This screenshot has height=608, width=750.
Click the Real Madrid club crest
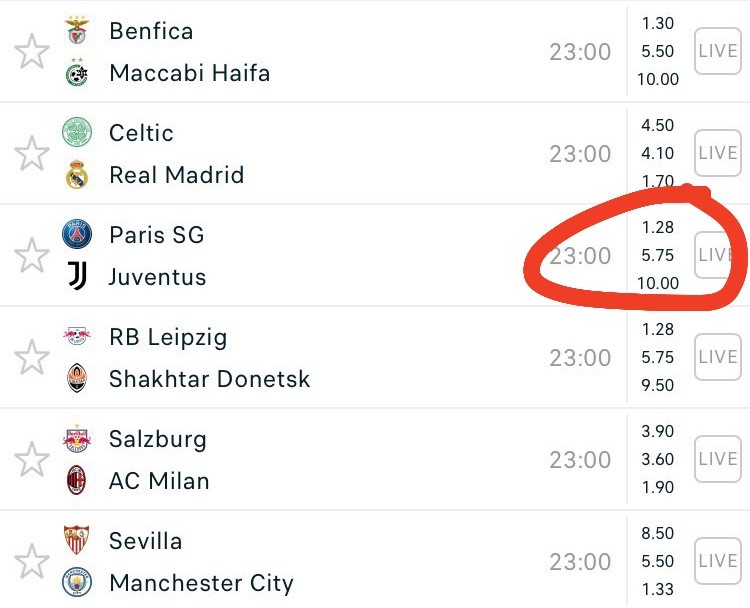pyautogui.click(x=77, y=175)
